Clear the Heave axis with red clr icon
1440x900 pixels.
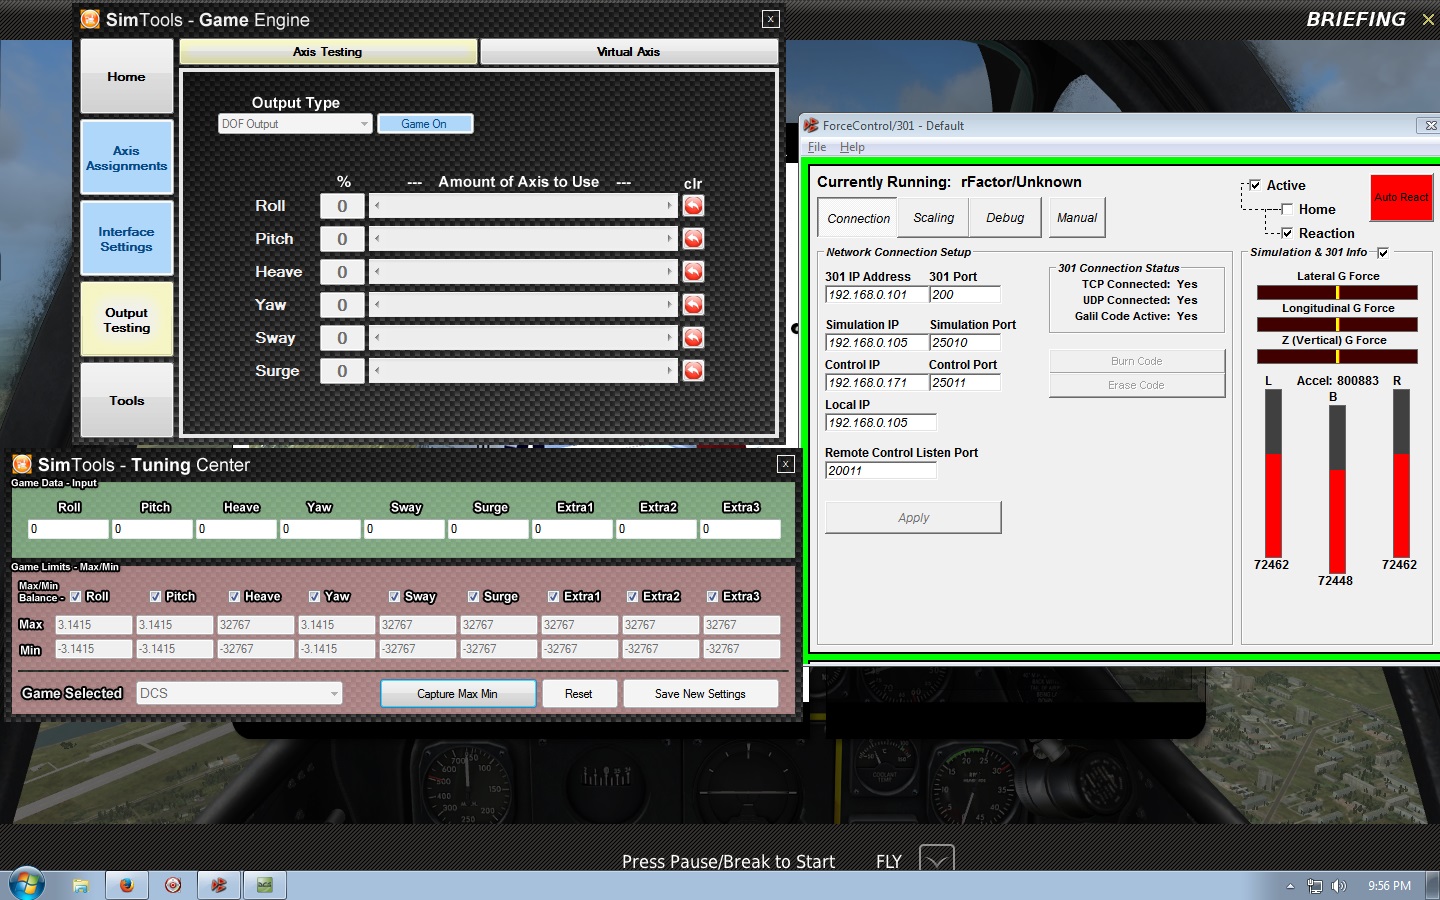[x=693, y=272]
